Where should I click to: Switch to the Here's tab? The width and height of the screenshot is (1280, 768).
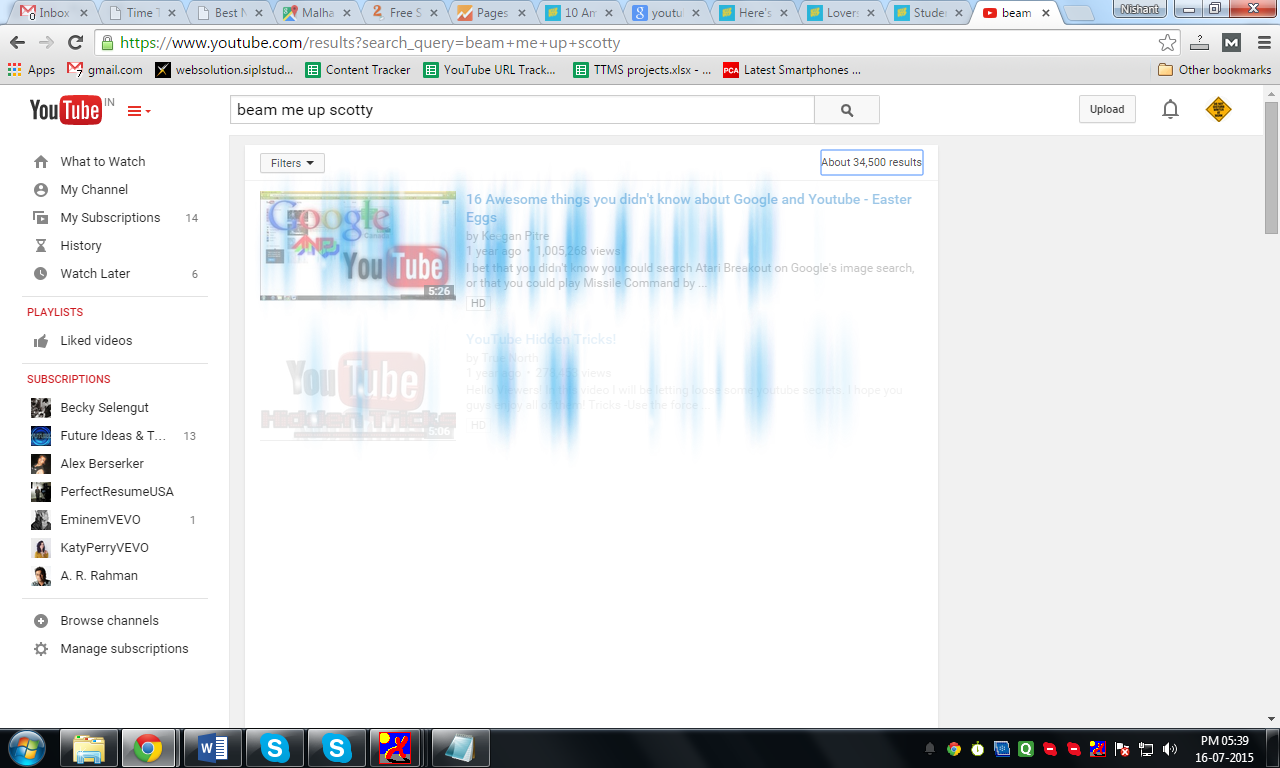click(754, 13)
